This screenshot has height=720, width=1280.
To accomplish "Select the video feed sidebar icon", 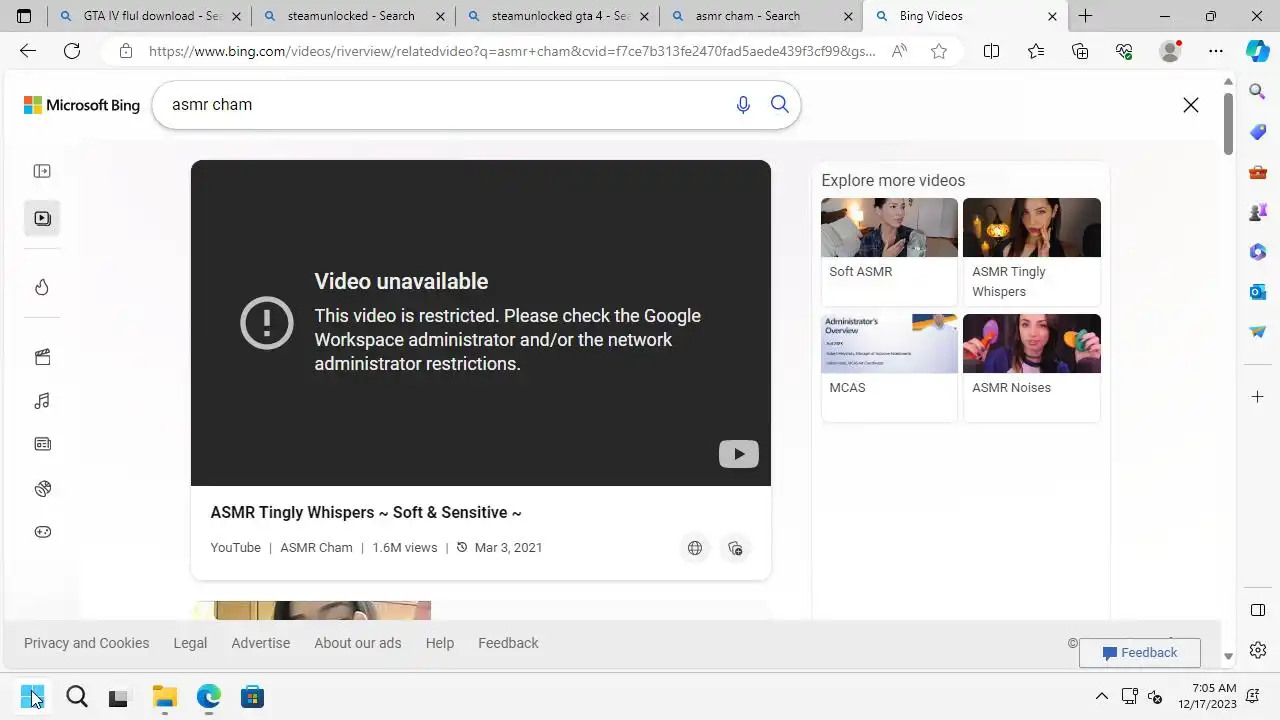I will [42, 218].
